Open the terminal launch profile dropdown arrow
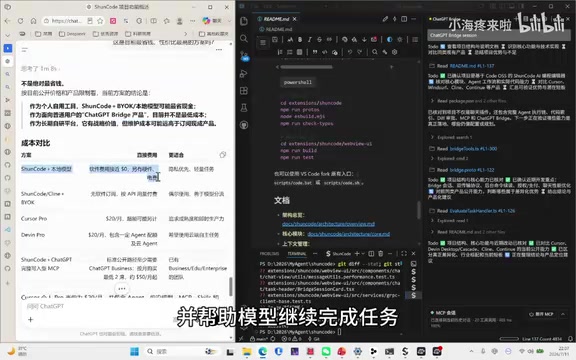This screenshot has width=576, height=360. pos(363,253)
